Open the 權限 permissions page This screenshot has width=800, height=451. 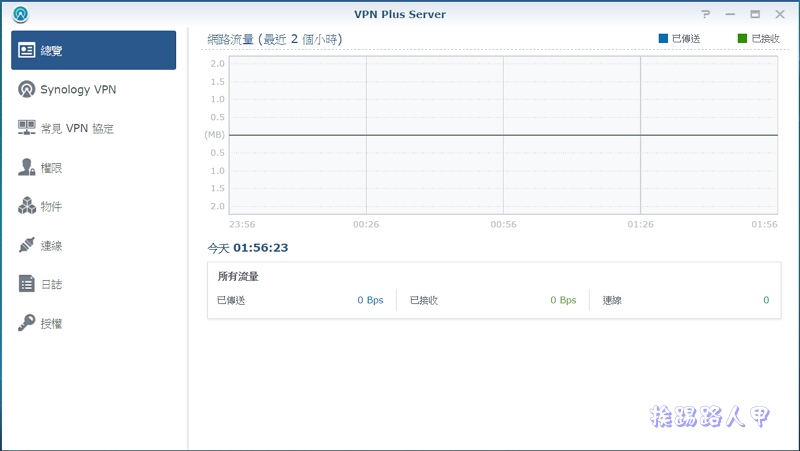(93, 167)
